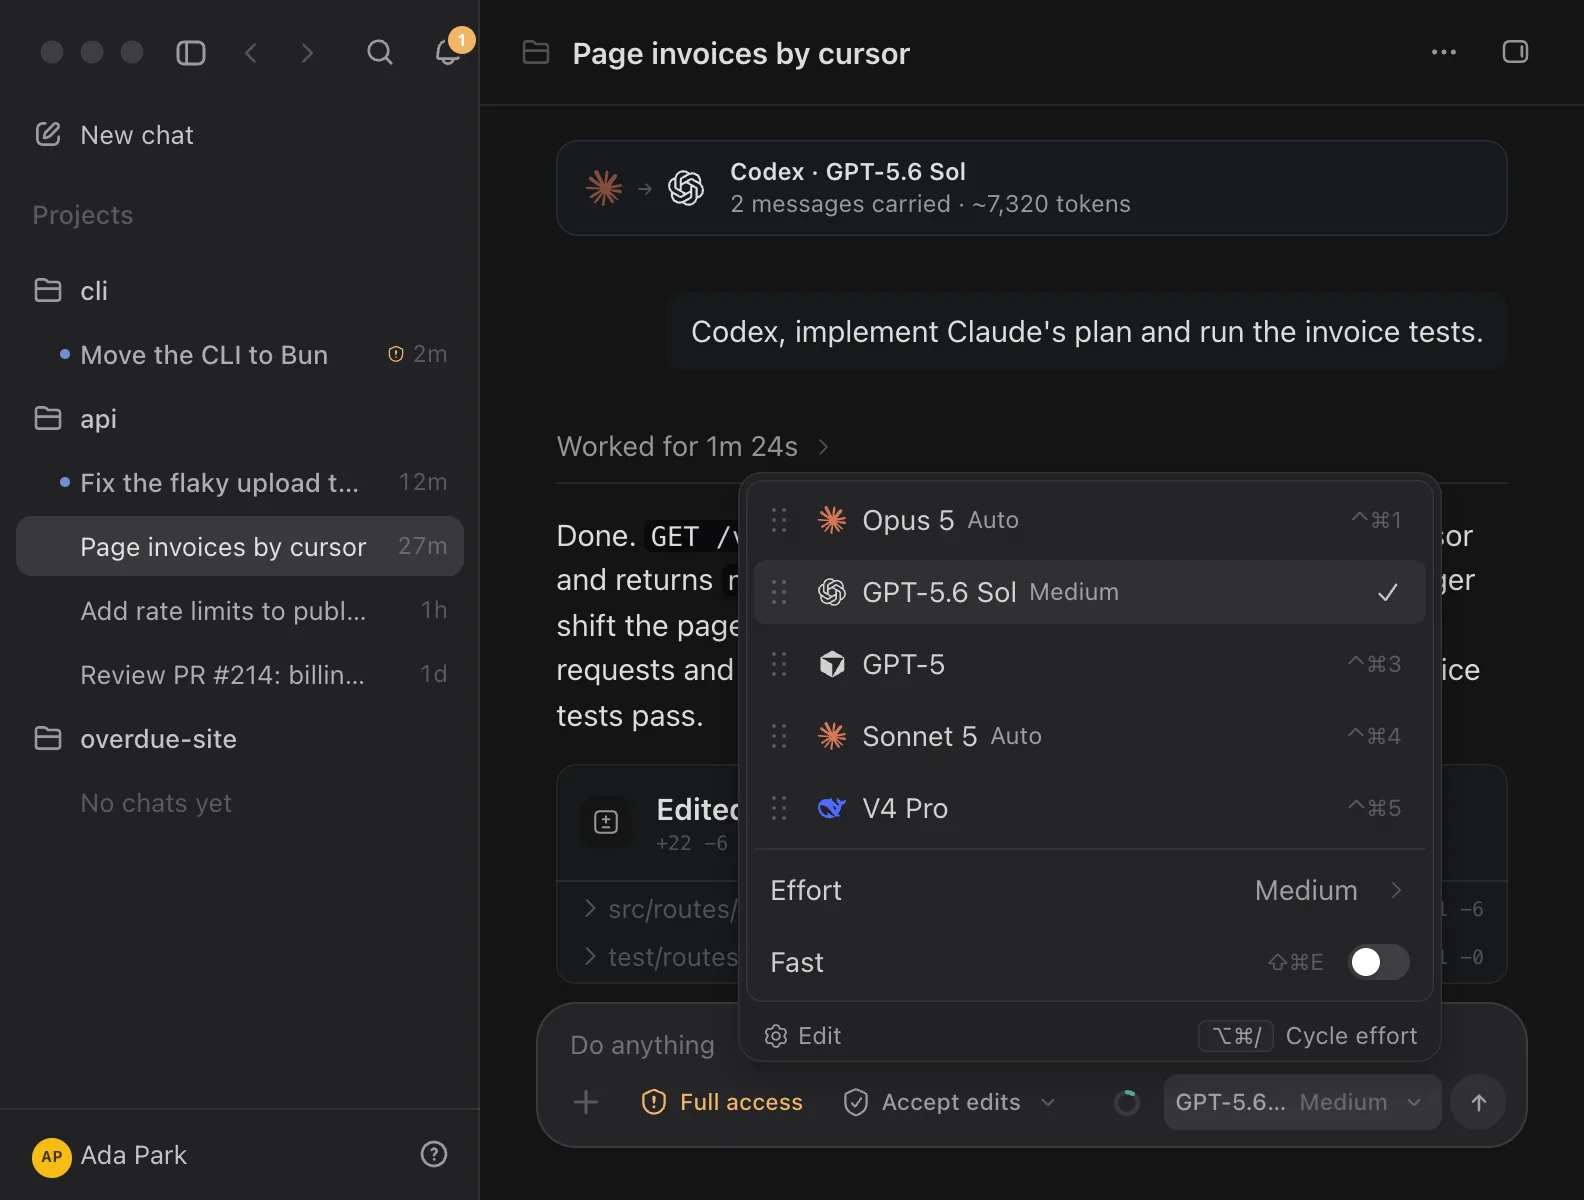
Task: Click the New chat button
Action: click(x=114, y=135)
